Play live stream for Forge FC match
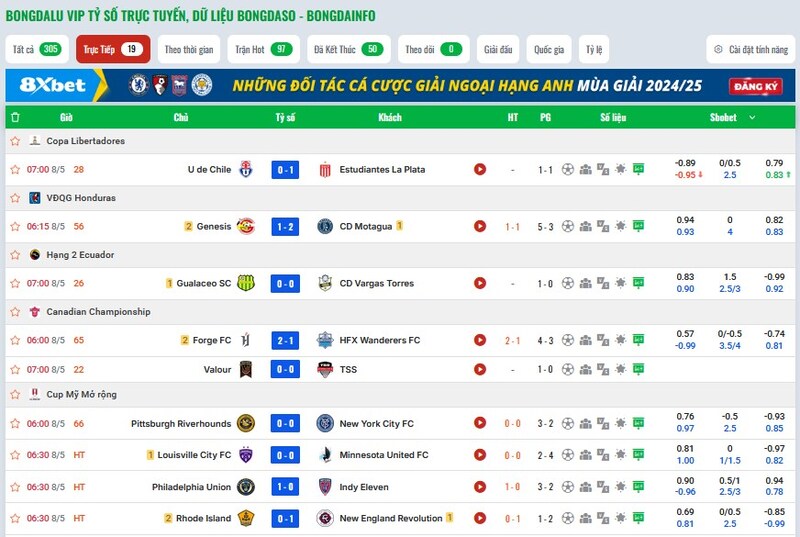Image resolution: width=800 pixels, height=537 pixels. pos(480,340)
